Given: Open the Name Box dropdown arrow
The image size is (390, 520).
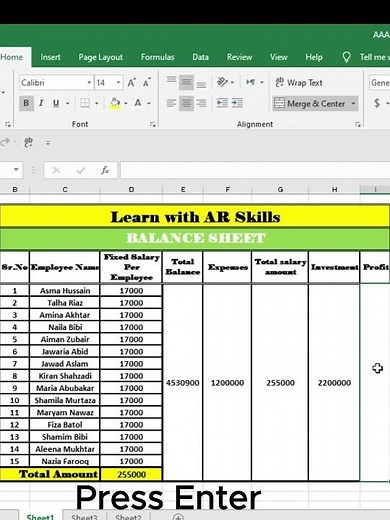Looking at the screenshot, I should 16,170.
